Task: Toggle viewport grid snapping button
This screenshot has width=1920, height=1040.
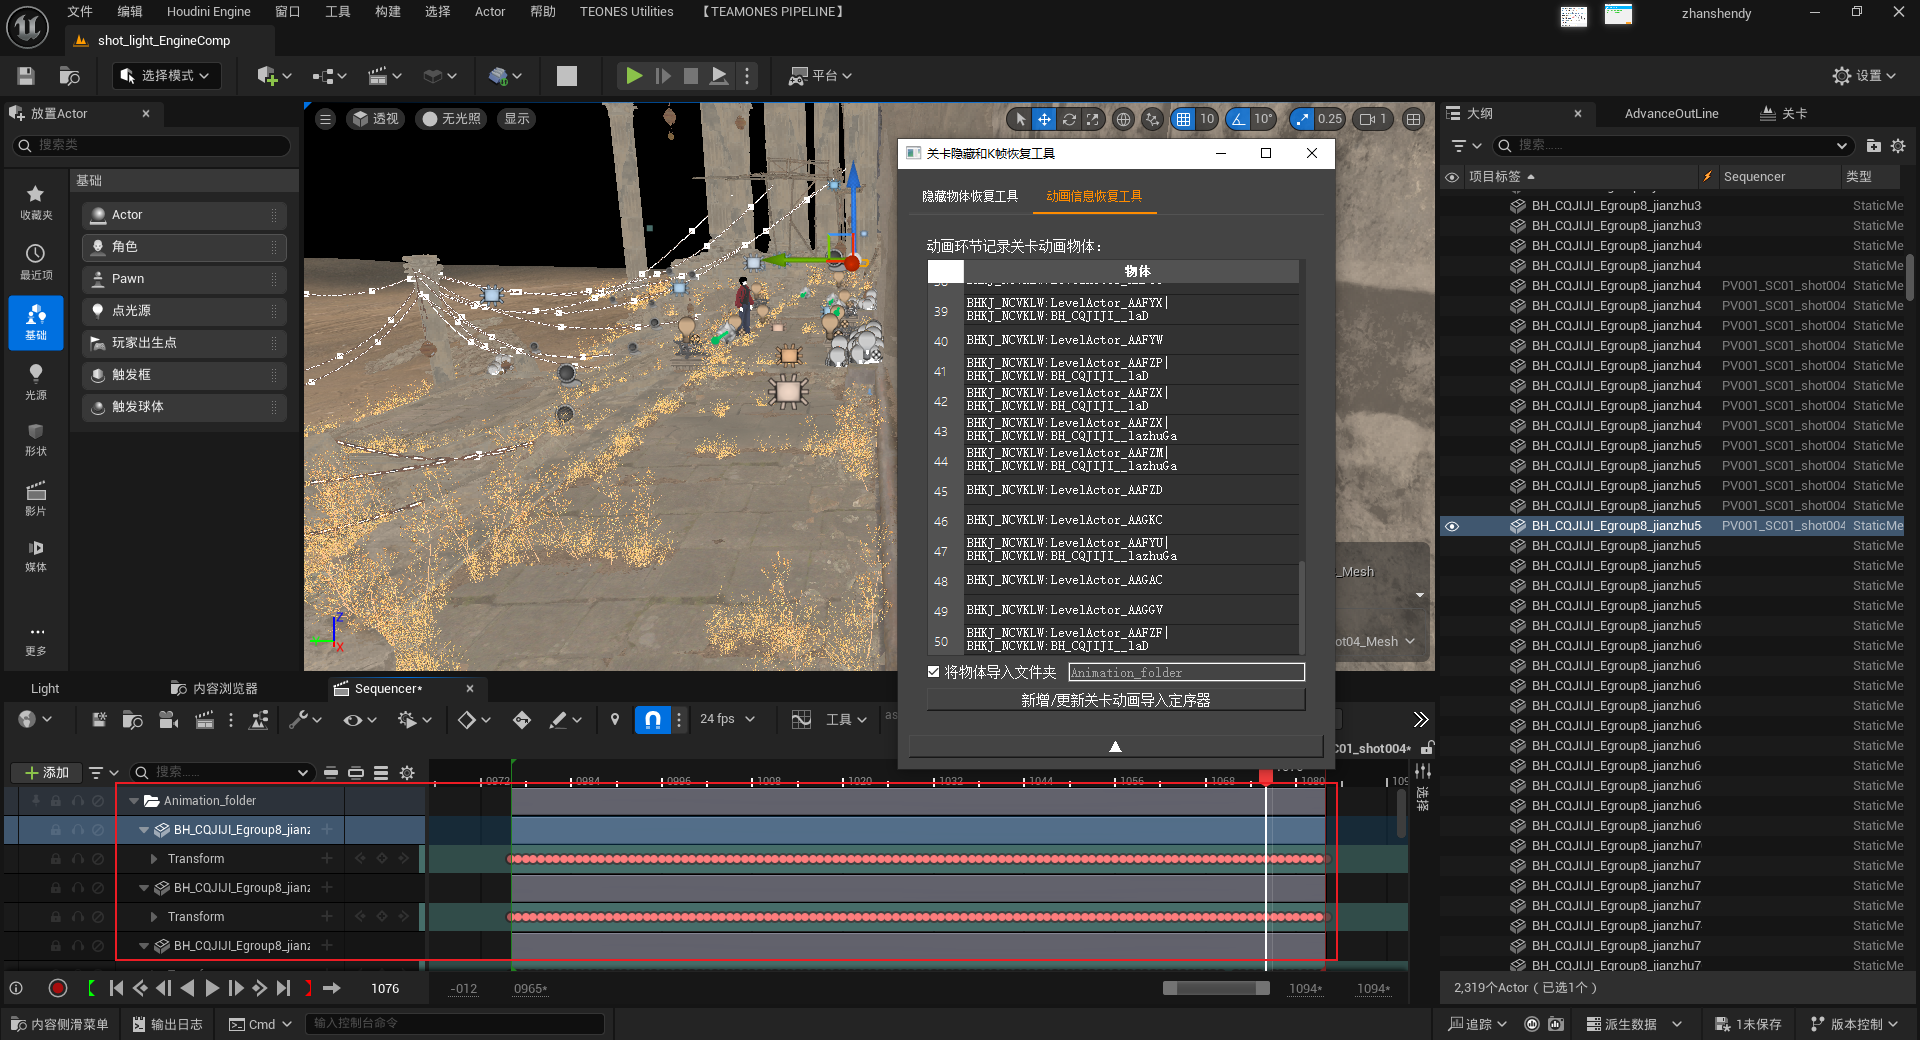Action: coord(1184,119)
